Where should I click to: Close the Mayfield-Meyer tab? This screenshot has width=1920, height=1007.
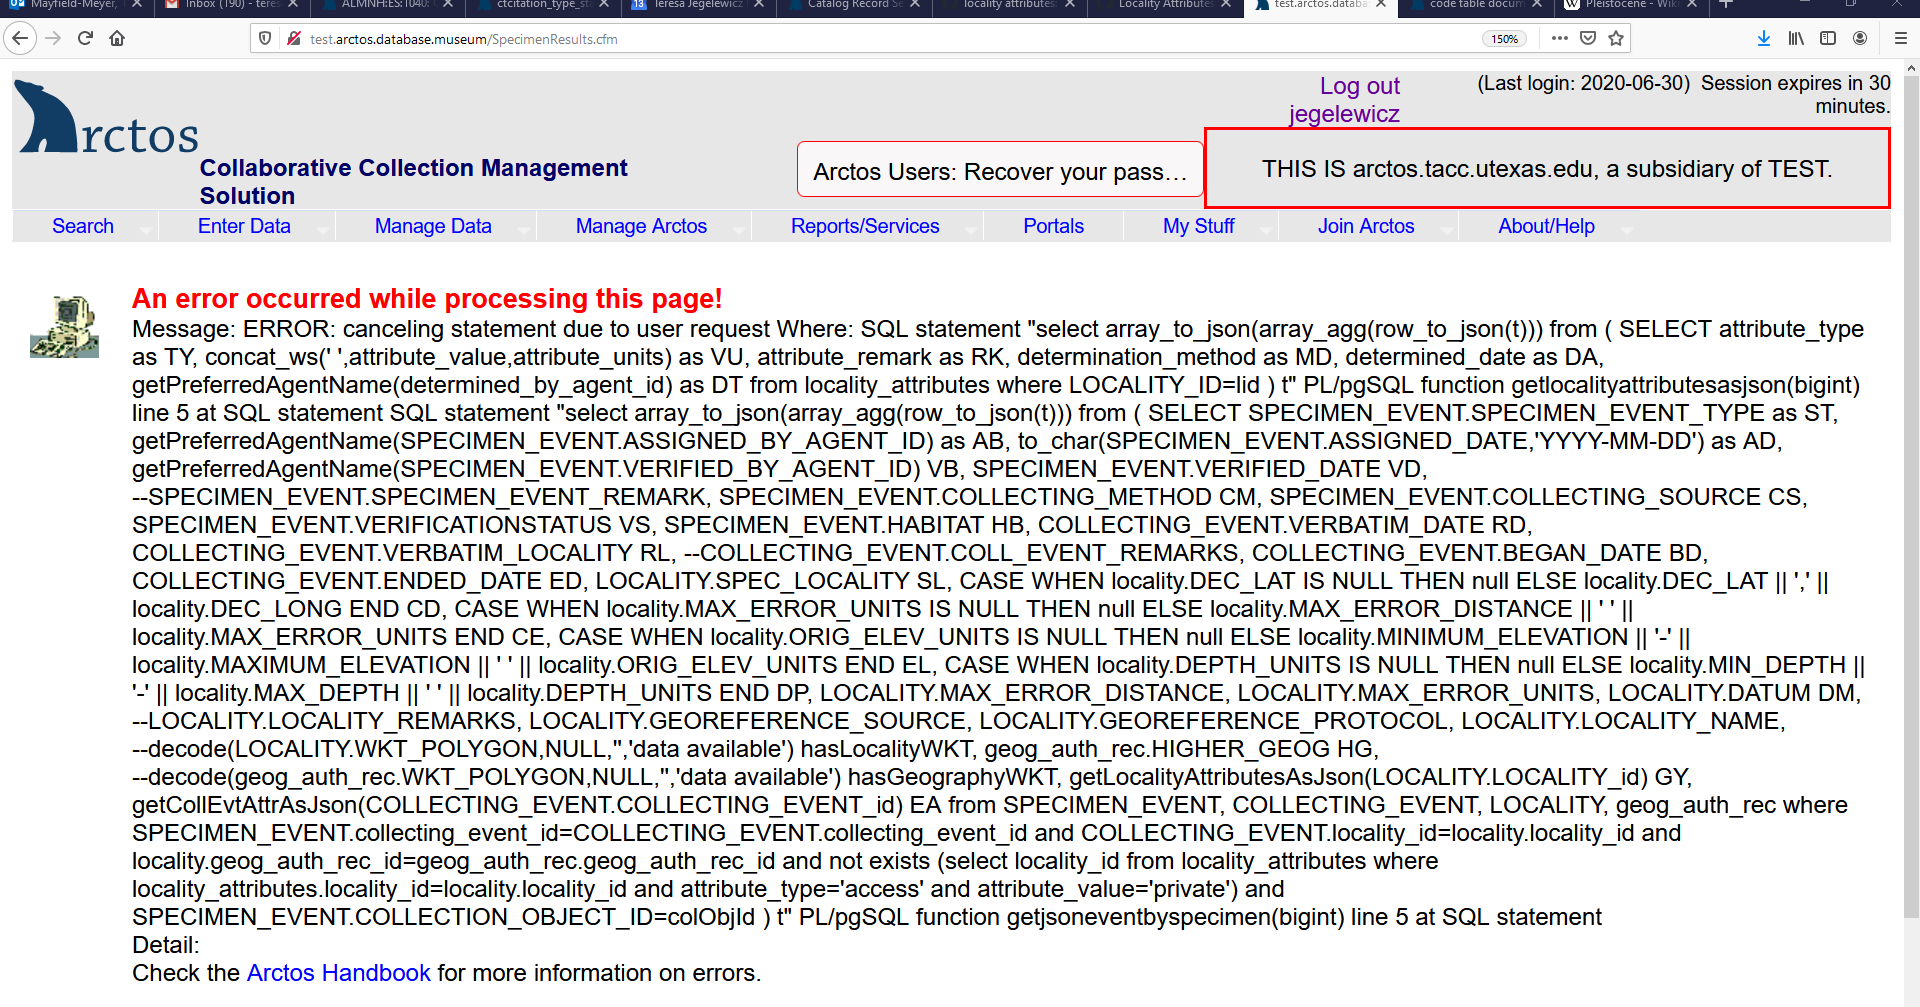pyautogui.click(x=137, y=5)
